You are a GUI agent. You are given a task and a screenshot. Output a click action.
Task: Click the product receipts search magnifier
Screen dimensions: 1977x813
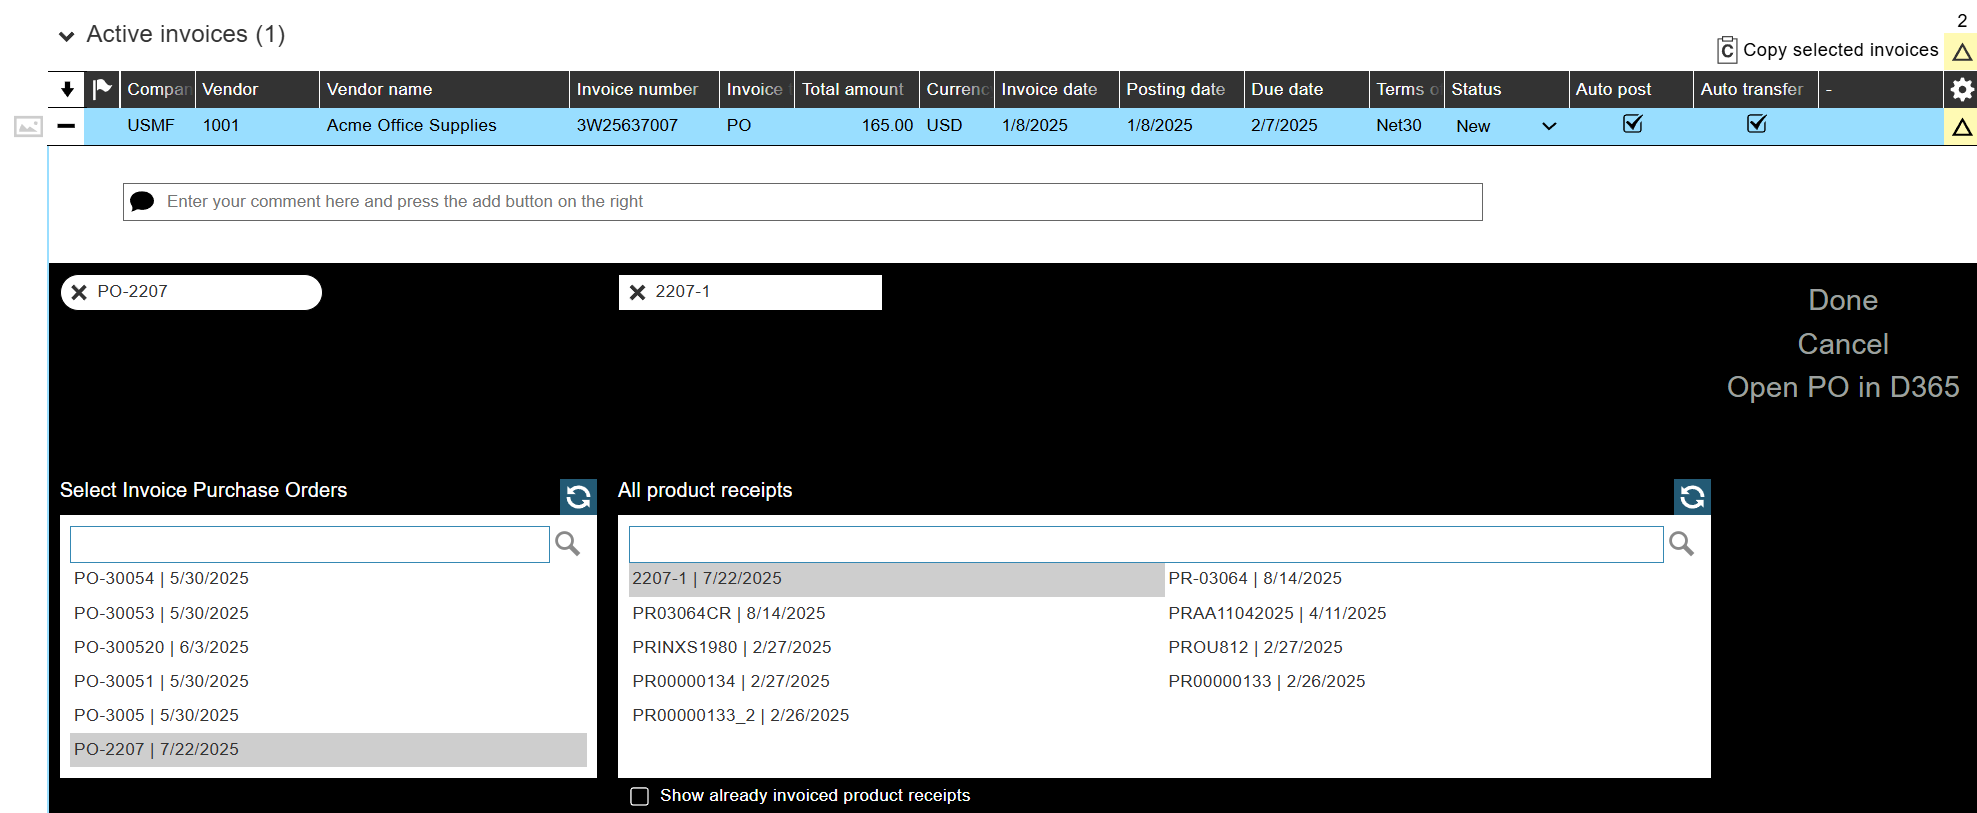click(x=1682, y=544)
